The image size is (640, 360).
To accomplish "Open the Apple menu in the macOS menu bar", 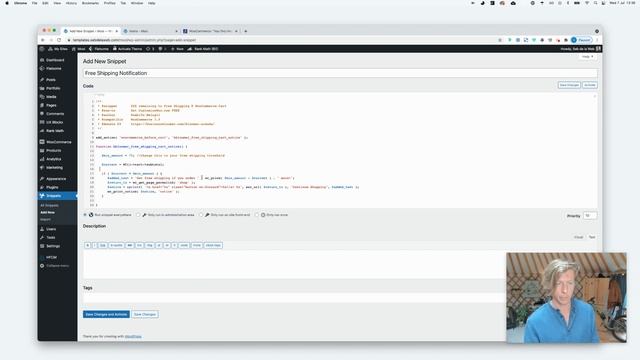I will pyautogui.click(x=7, y=3).
